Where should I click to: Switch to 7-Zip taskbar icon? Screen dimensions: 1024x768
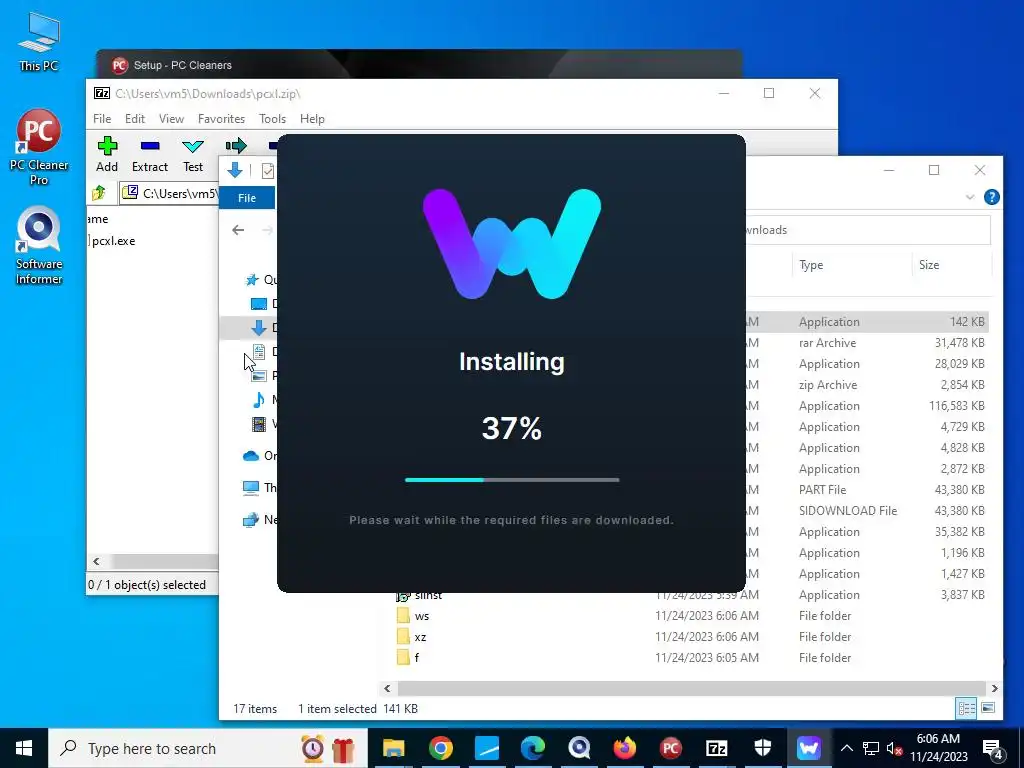point(716,748)
